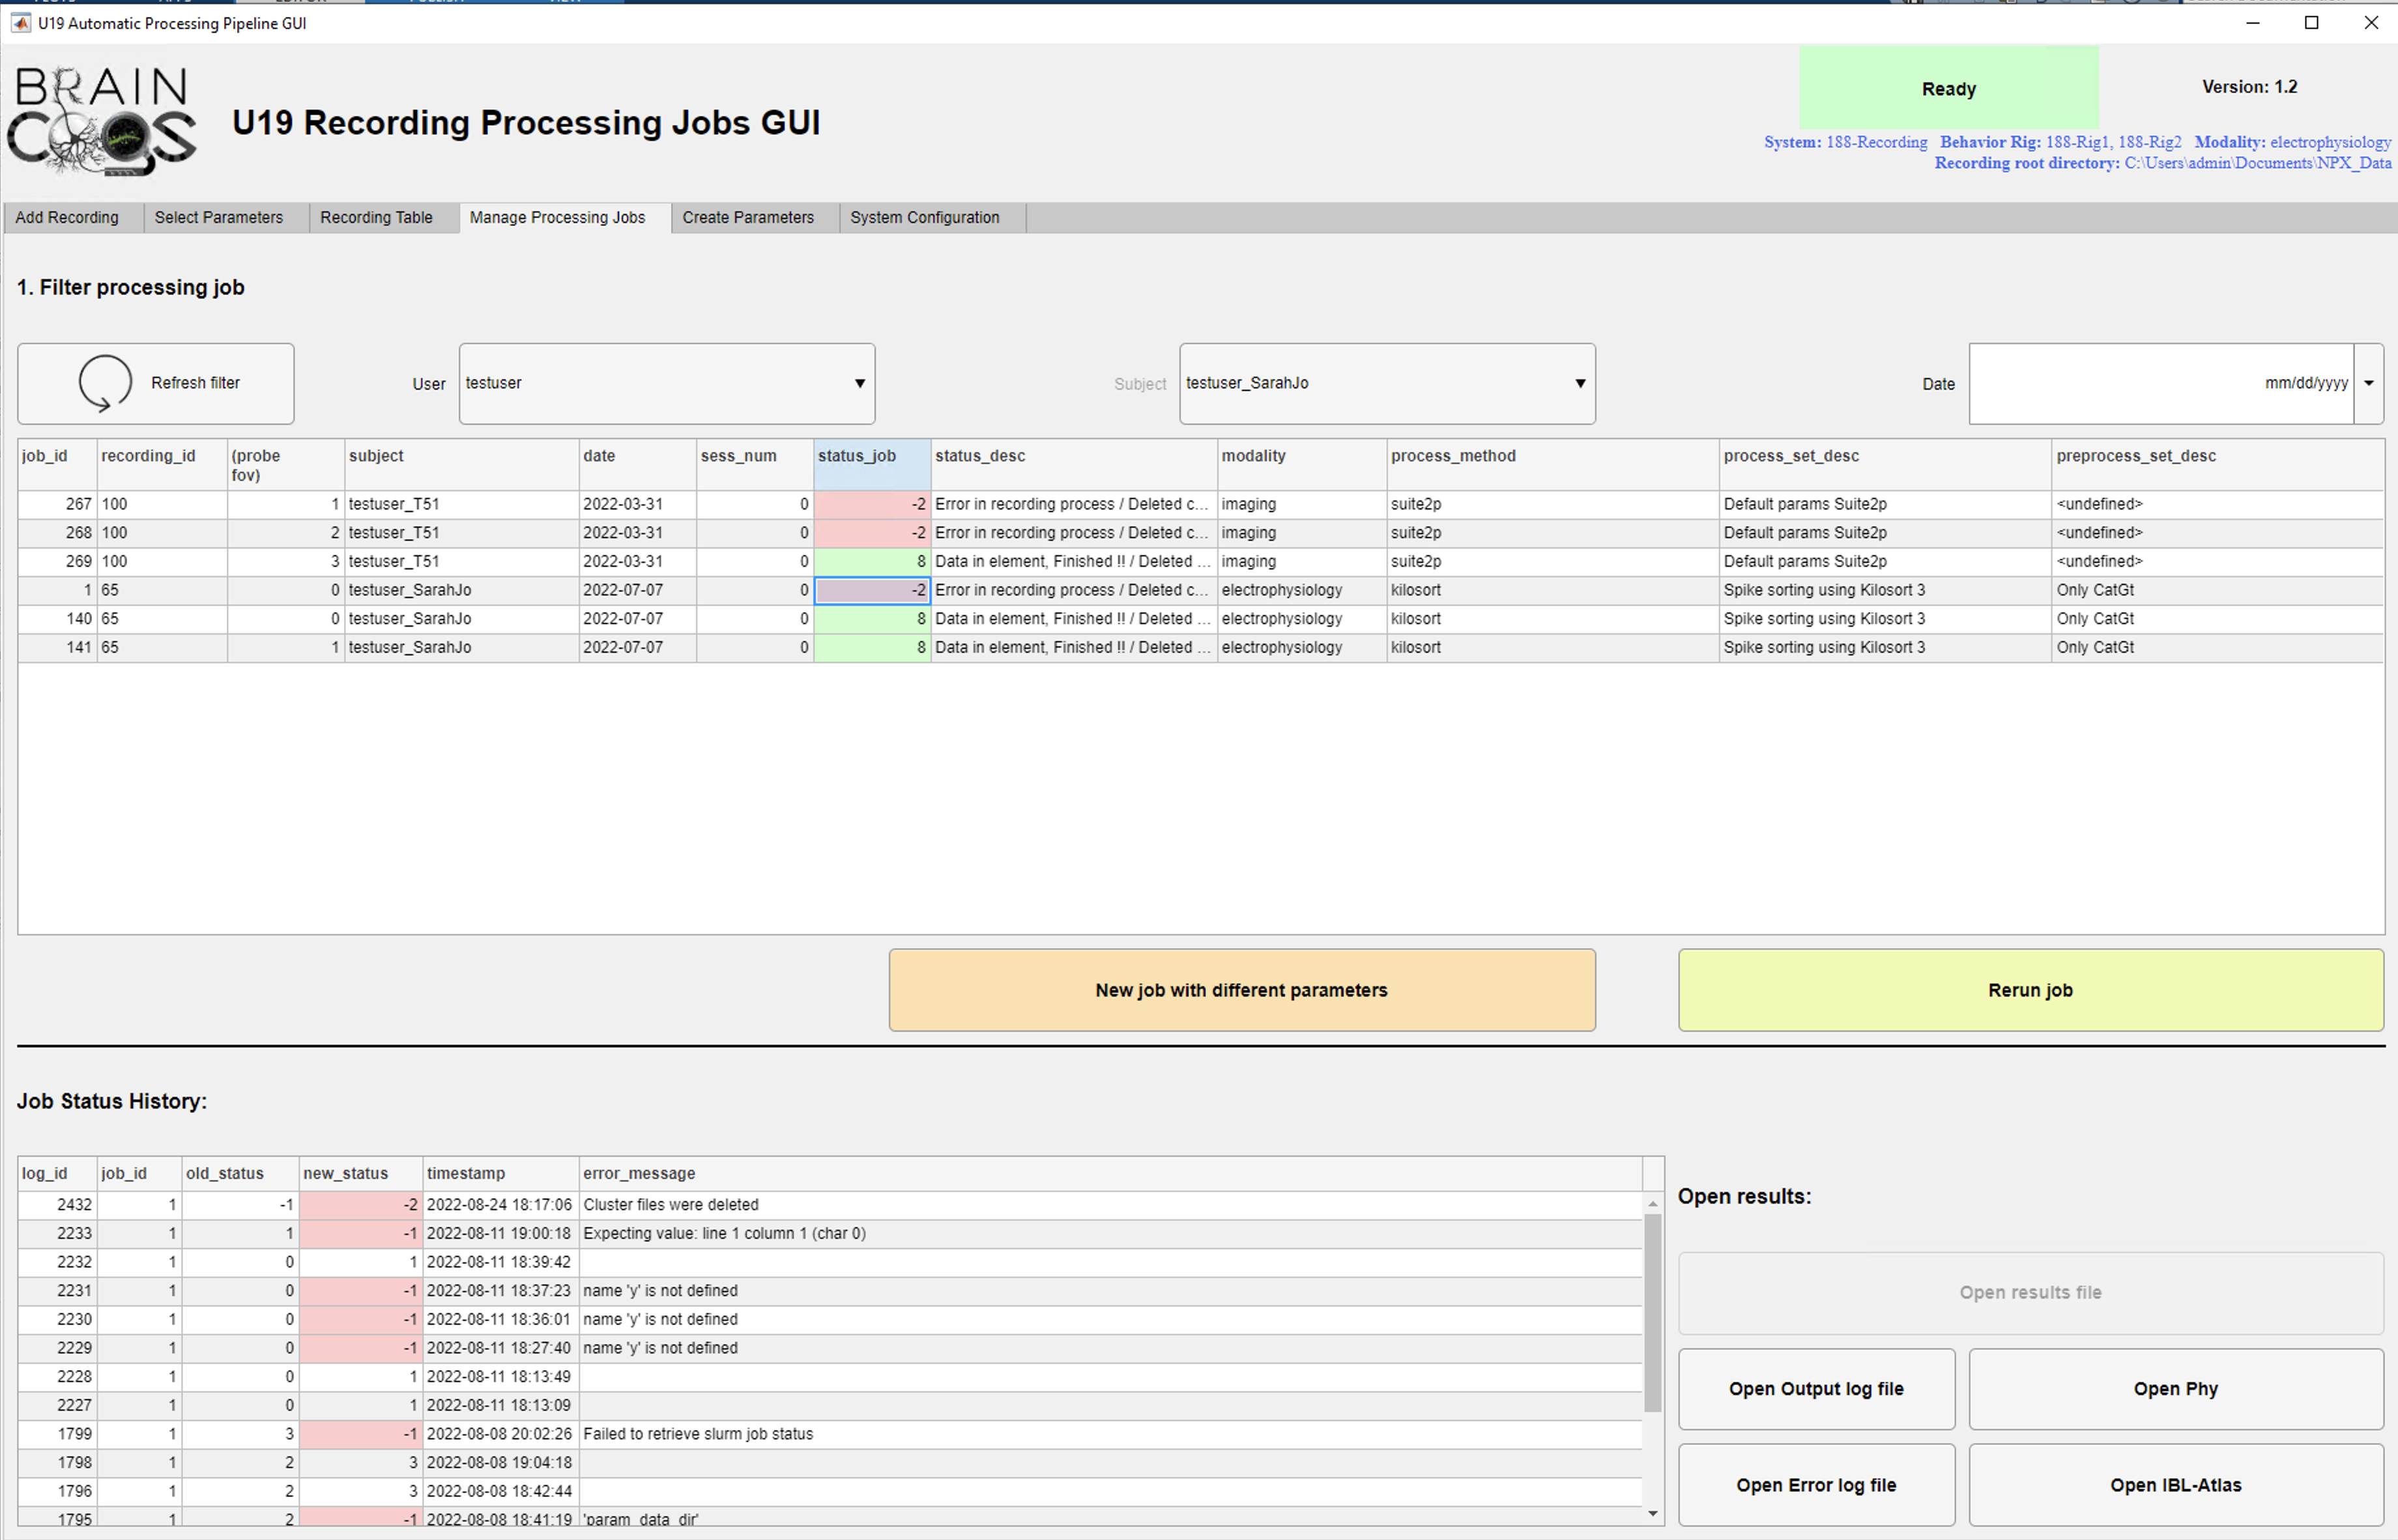Click the job_id column header in jobs table
Screen dimensions: 2398x1540
(x=57, y=465)
